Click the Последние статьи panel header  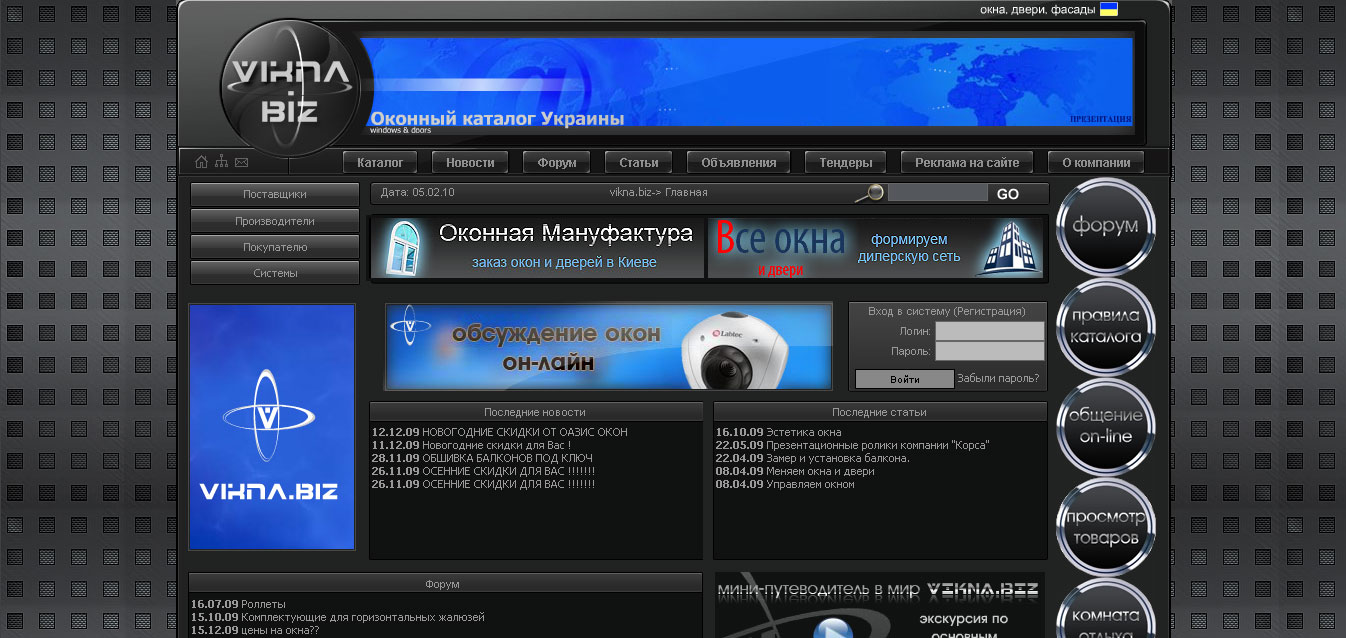(880, 412)
